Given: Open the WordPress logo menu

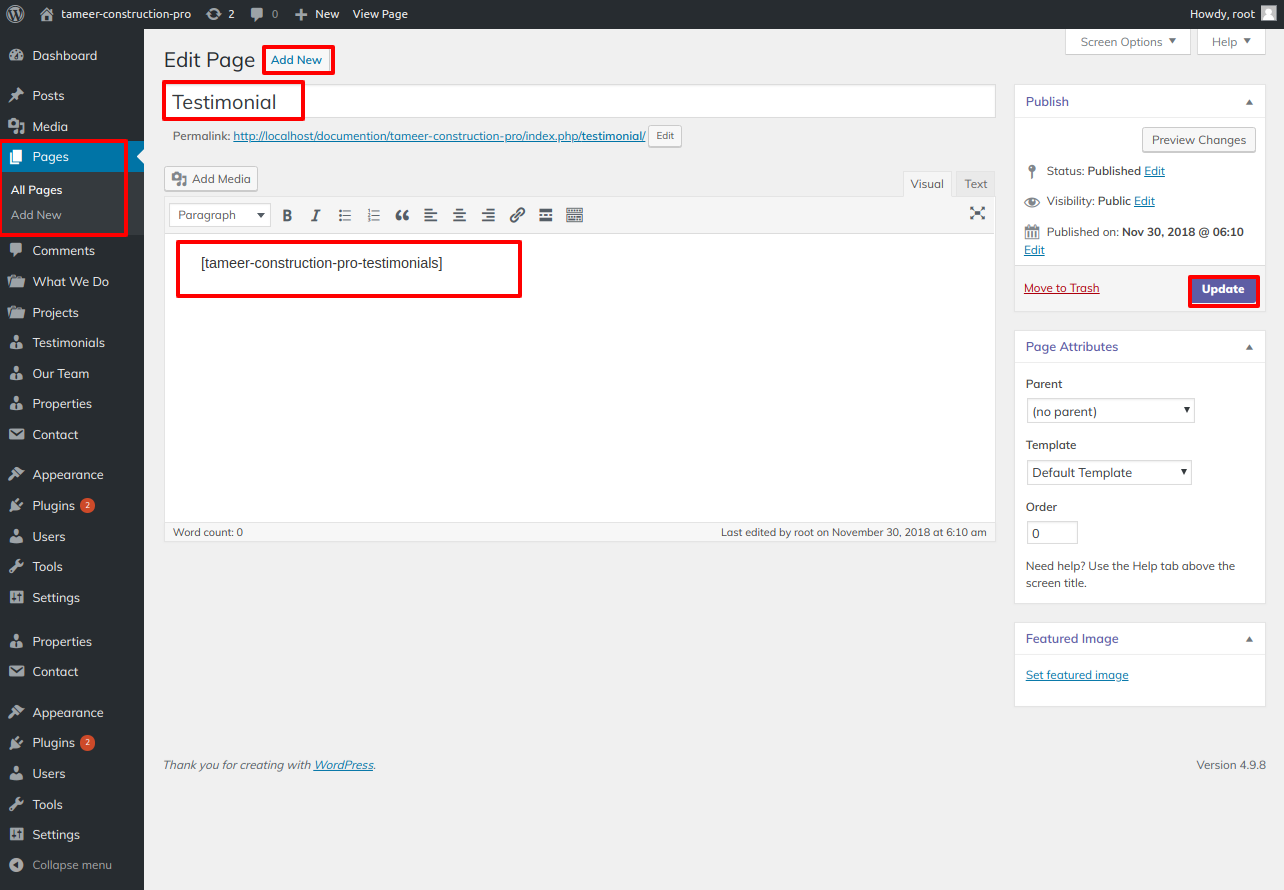Looking at the screenshot, I should point(15,14).
